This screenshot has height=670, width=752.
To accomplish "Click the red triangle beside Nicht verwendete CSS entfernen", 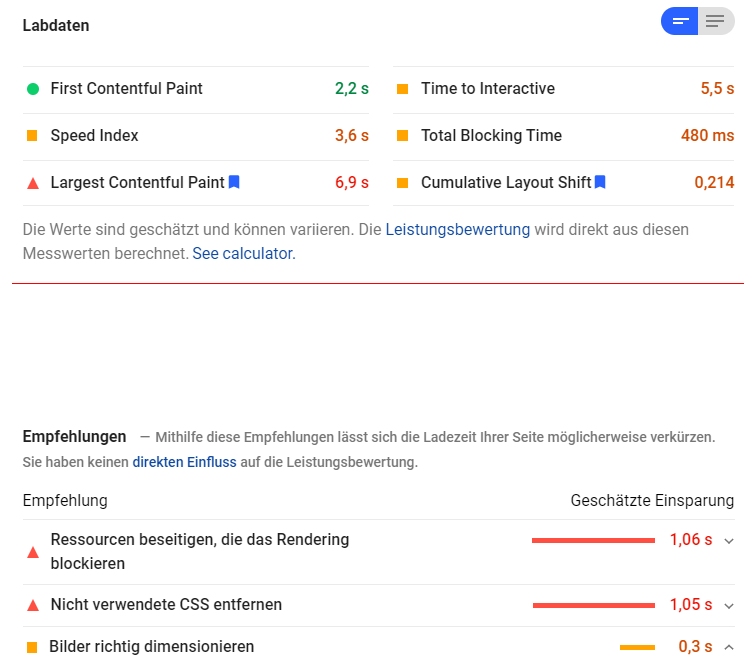I will [x=33, y=605].
